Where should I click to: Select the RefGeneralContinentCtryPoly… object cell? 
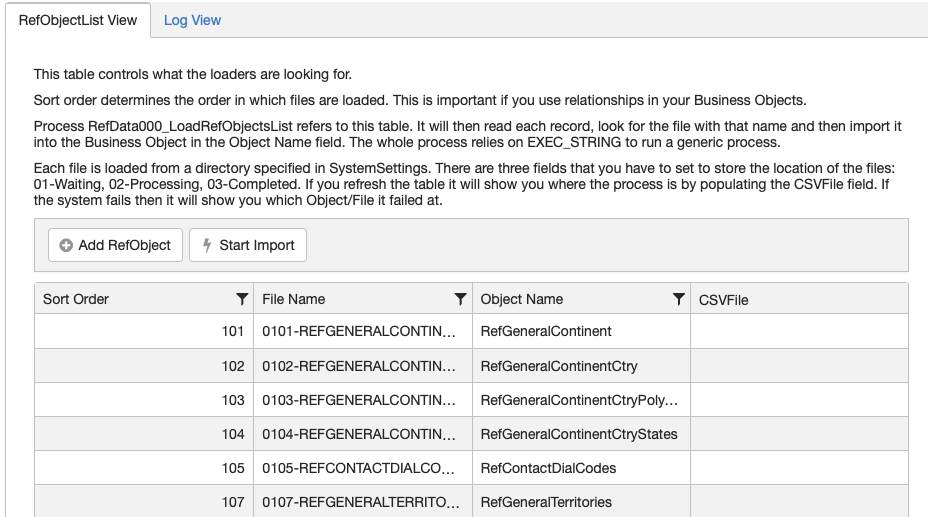(x=581, y=400)
